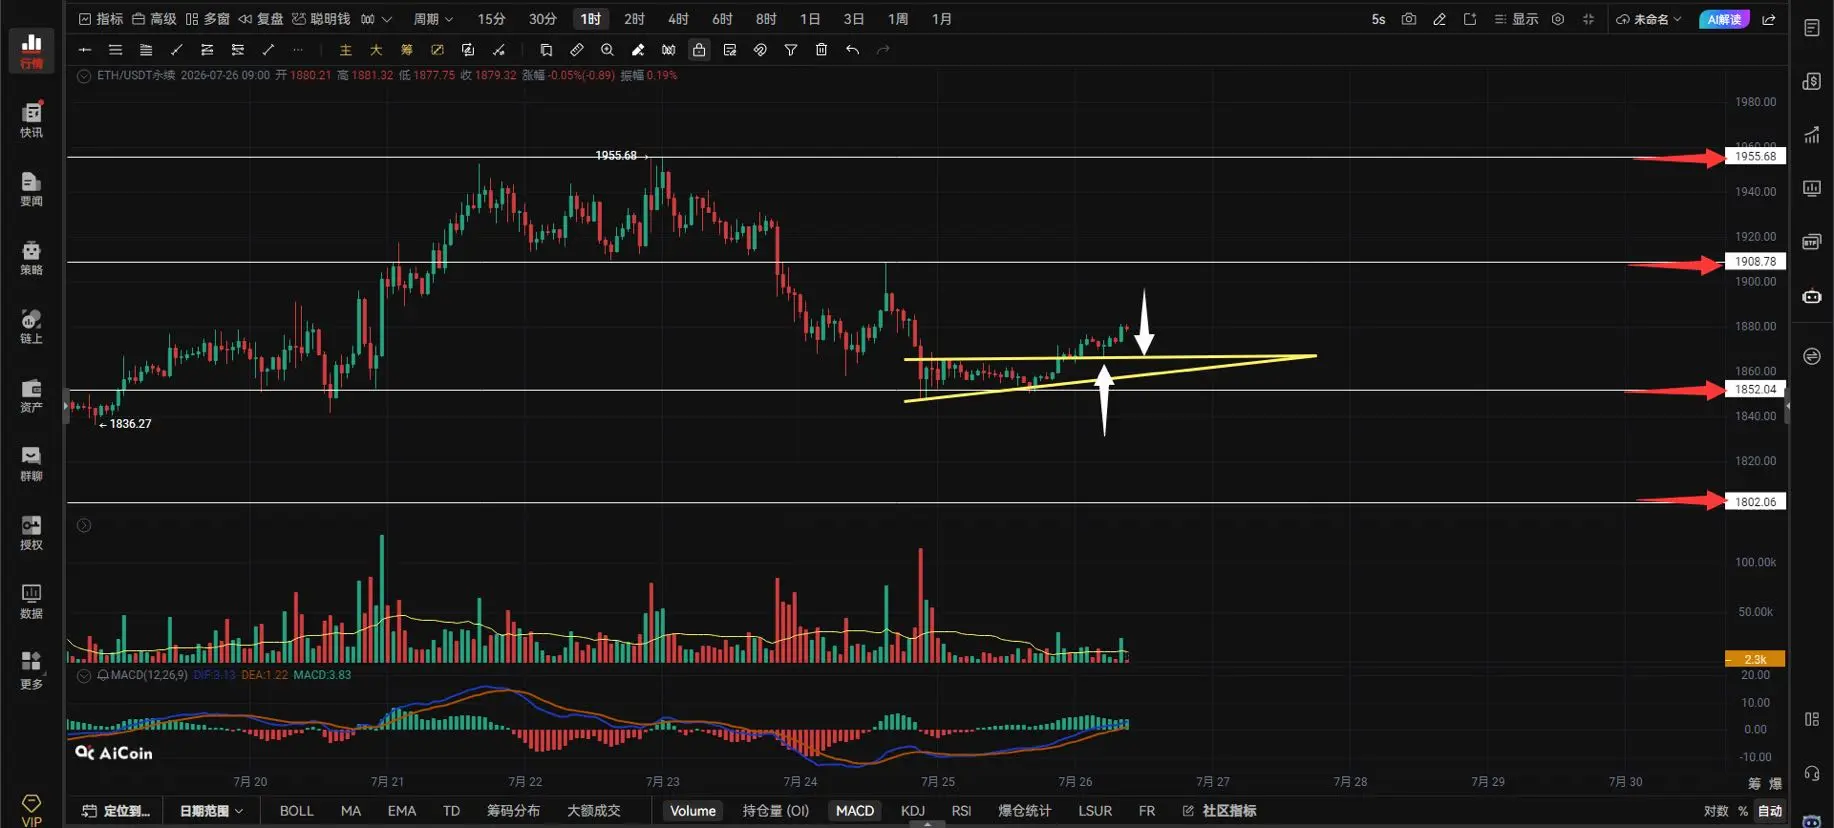
Task: Toggle the 筹 chip distribution indicator in toolbar
Action: [407, 50]
